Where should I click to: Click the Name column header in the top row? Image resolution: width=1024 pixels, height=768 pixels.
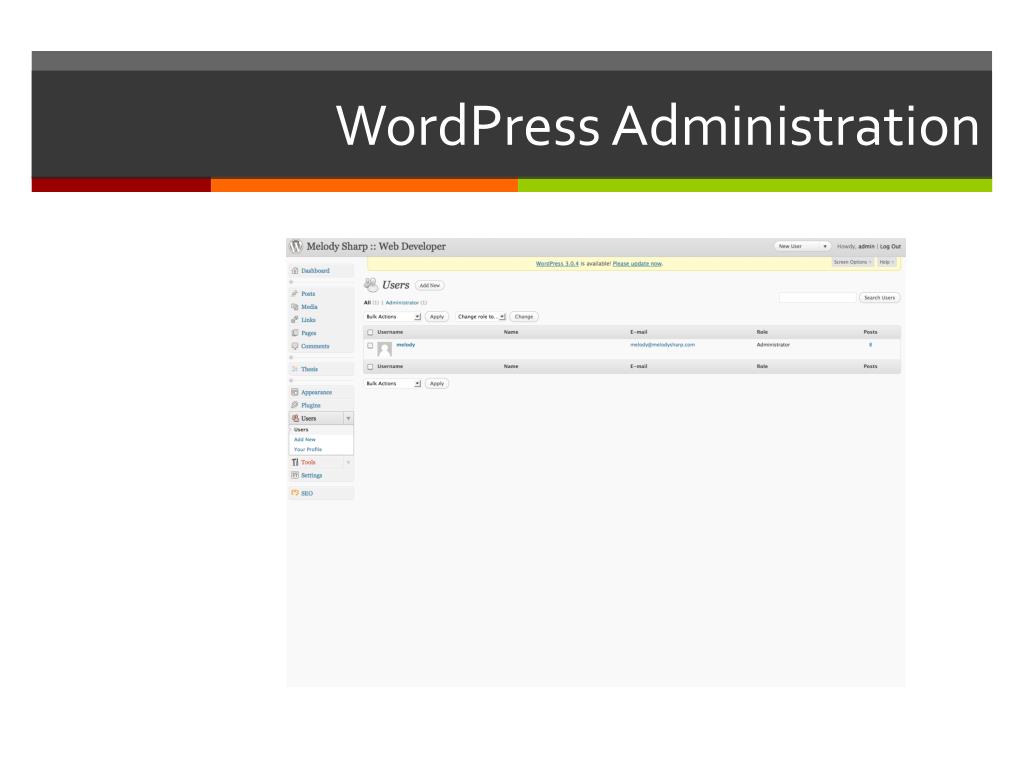coord(511,332)
